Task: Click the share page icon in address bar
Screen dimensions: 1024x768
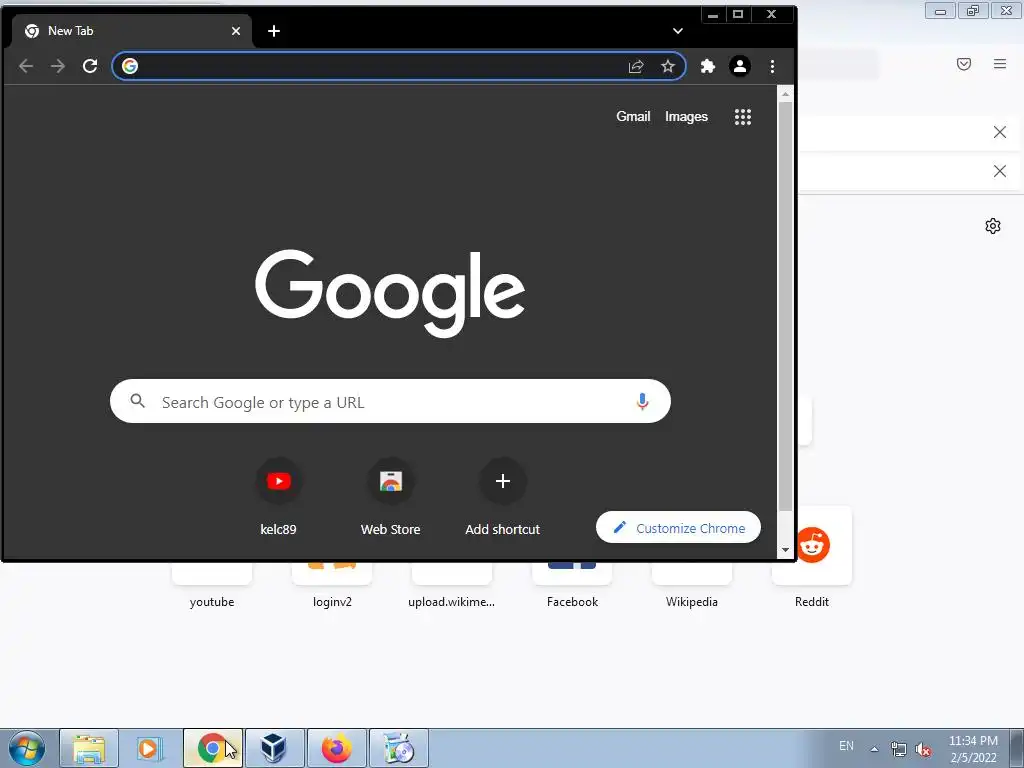Action: [636, 66]
